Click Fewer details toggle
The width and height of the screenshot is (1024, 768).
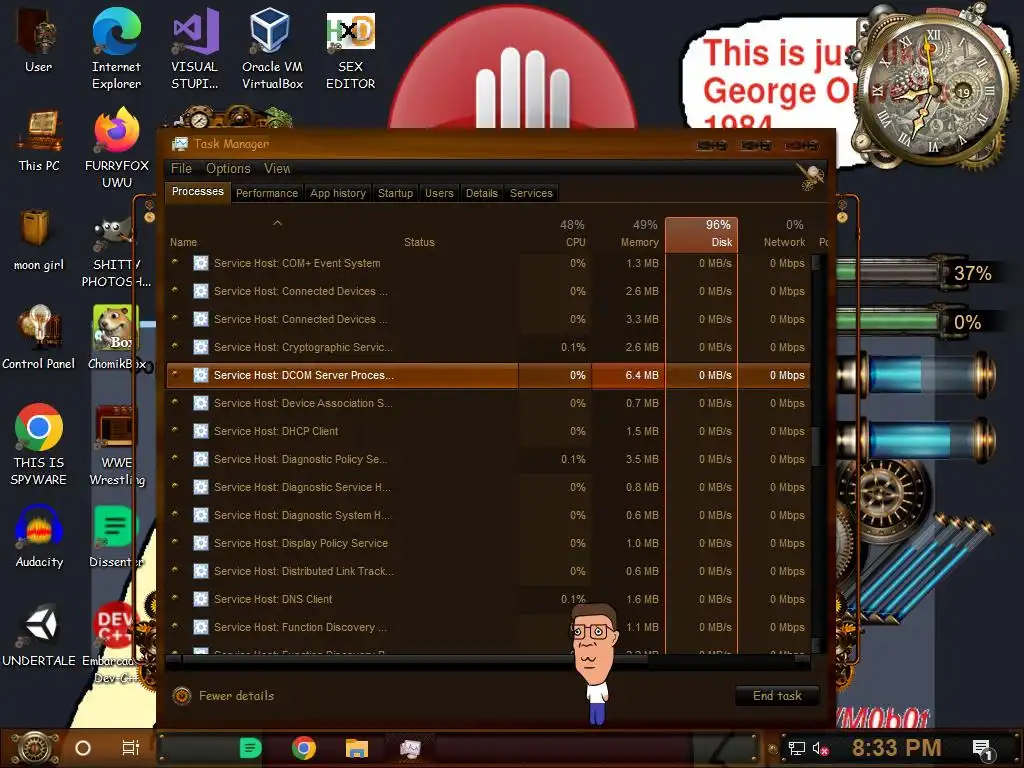pyautogui.click(x=223, y=696)
